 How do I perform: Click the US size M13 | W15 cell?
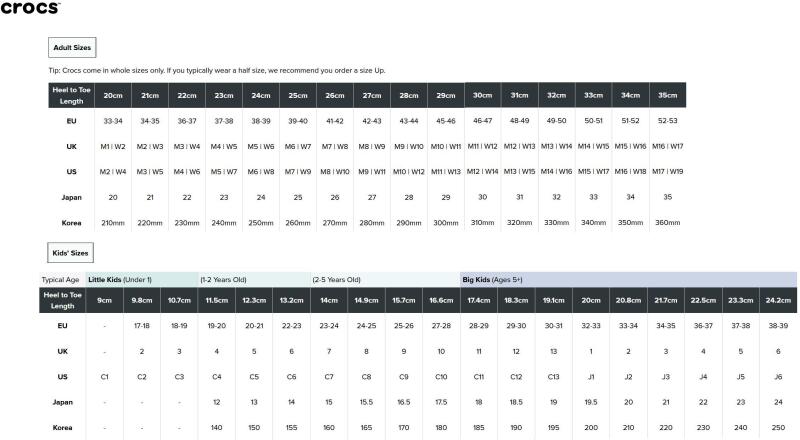(x=519, y=172)
